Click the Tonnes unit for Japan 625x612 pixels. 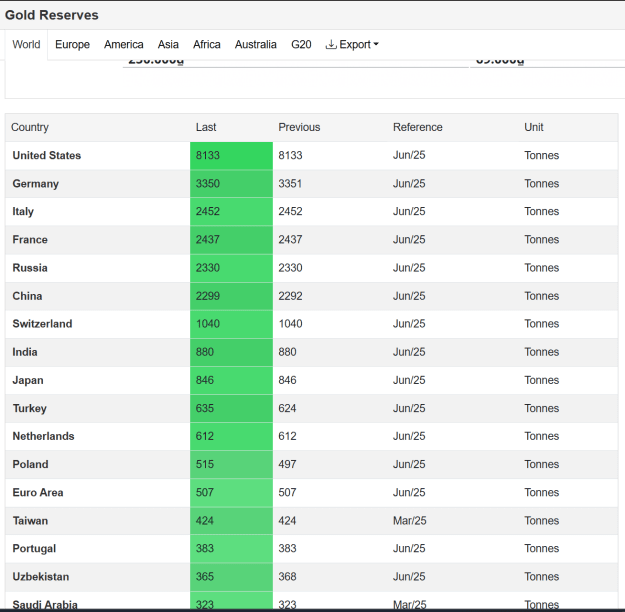(541, 380)
